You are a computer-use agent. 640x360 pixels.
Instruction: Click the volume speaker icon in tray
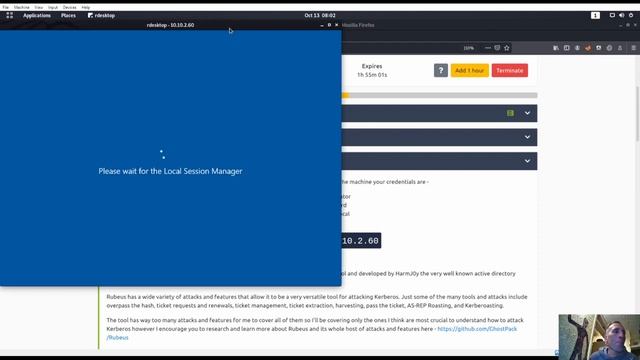click(x=621, y=16)
